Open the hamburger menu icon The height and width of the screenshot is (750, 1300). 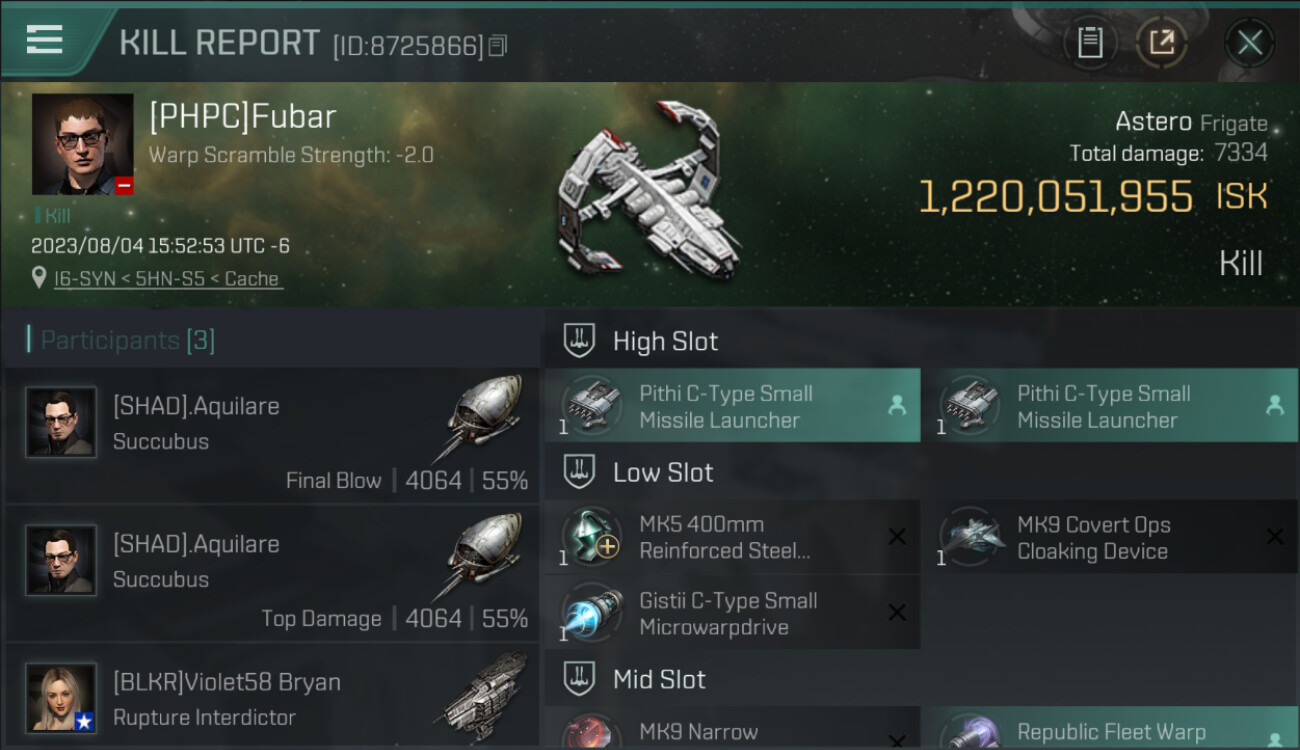point(45,40)
